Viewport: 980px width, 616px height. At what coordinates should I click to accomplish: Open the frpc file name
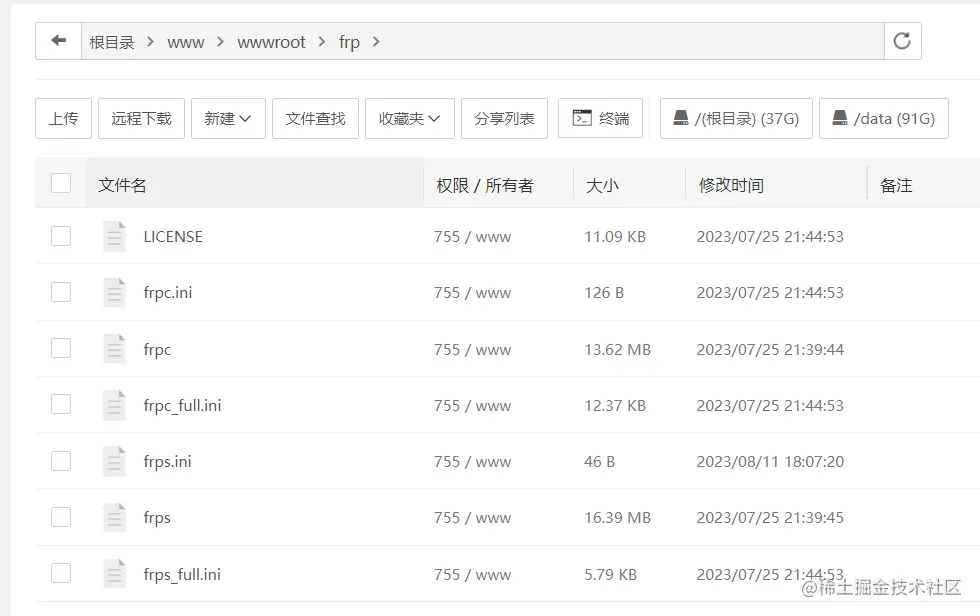point(157,349)
